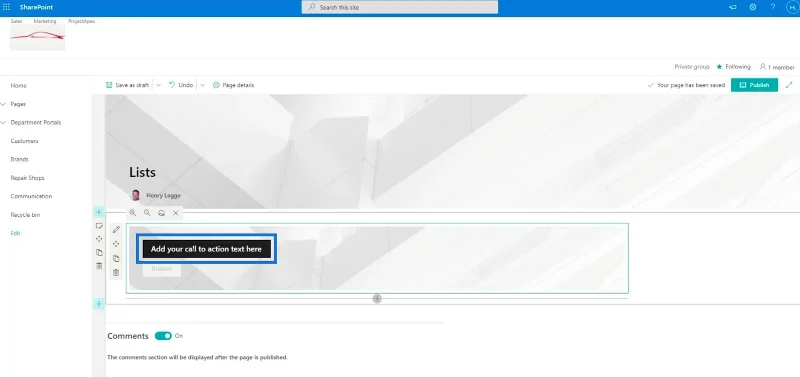
Task: Open Communication in the left navigation
Action: coord(31,196)
